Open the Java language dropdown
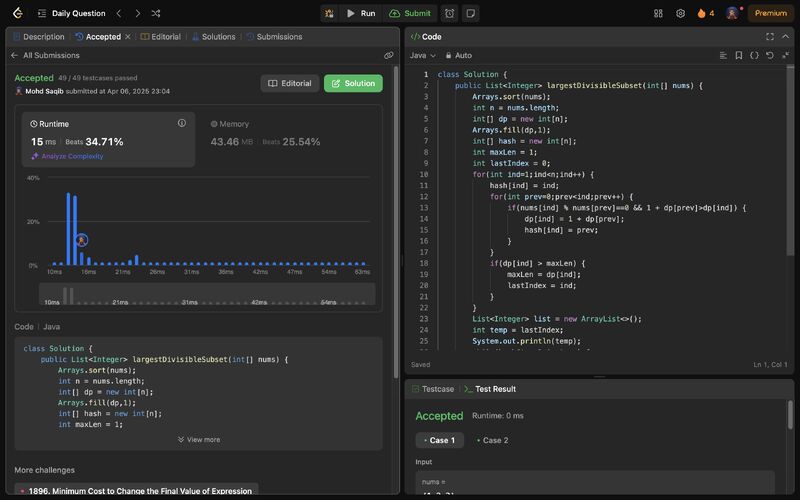 tap(422, 55)
